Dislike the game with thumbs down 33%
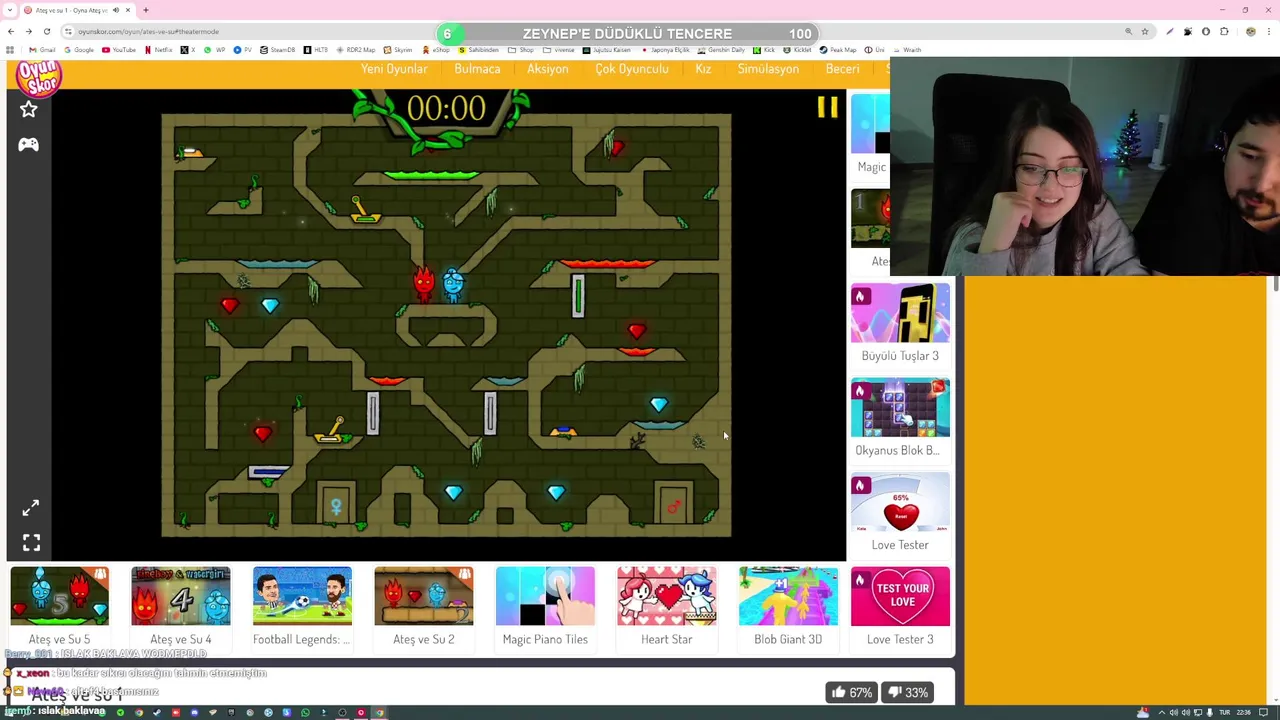The height and width of the screenshot is (720, 1280). [907, 692]
